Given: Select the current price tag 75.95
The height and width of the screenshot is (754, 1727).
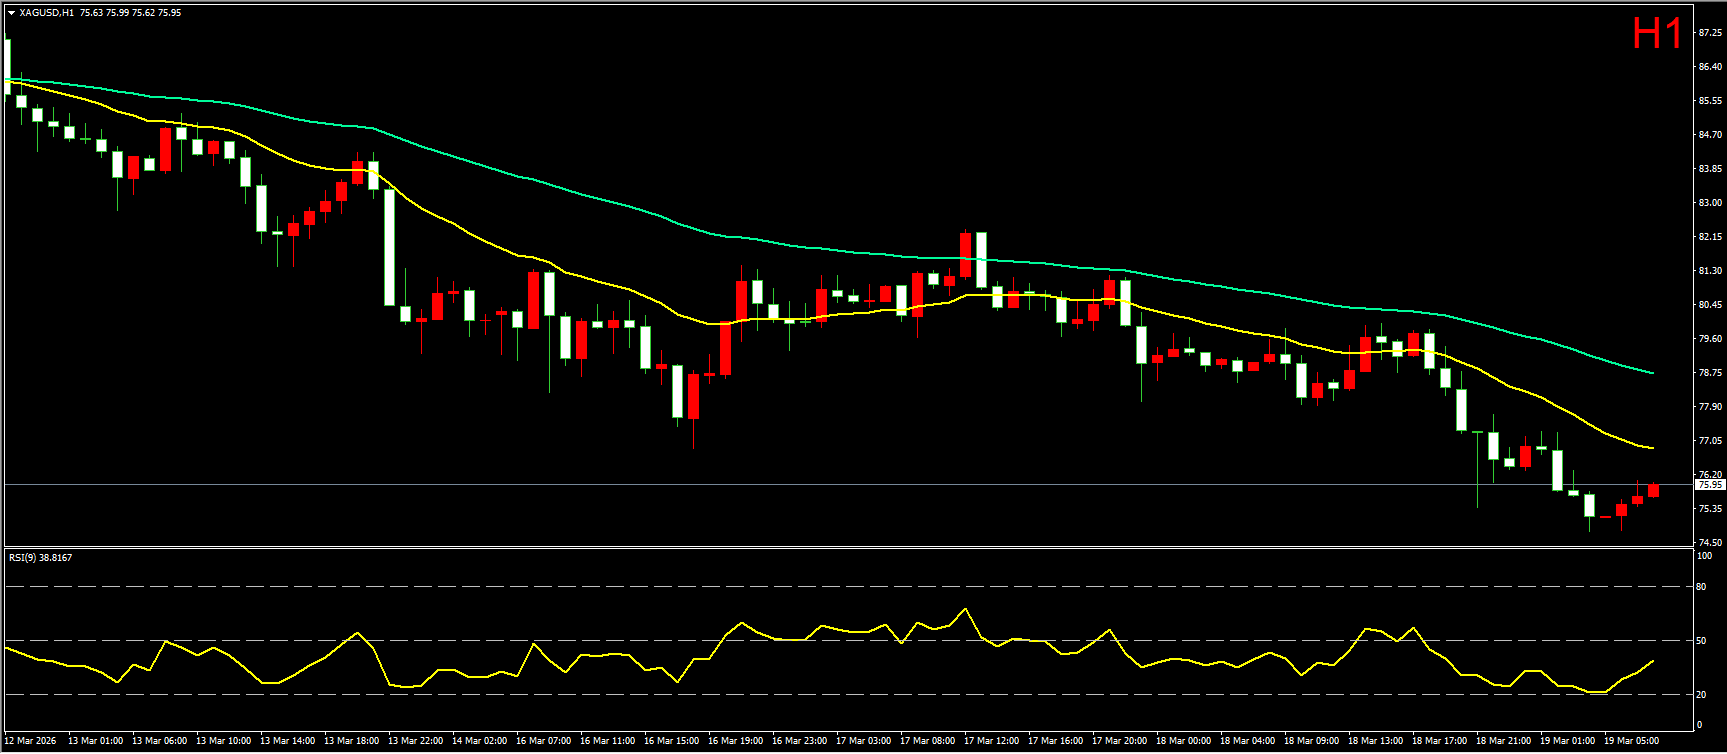Looking at the screenshot, I should tap(1709, 485).
